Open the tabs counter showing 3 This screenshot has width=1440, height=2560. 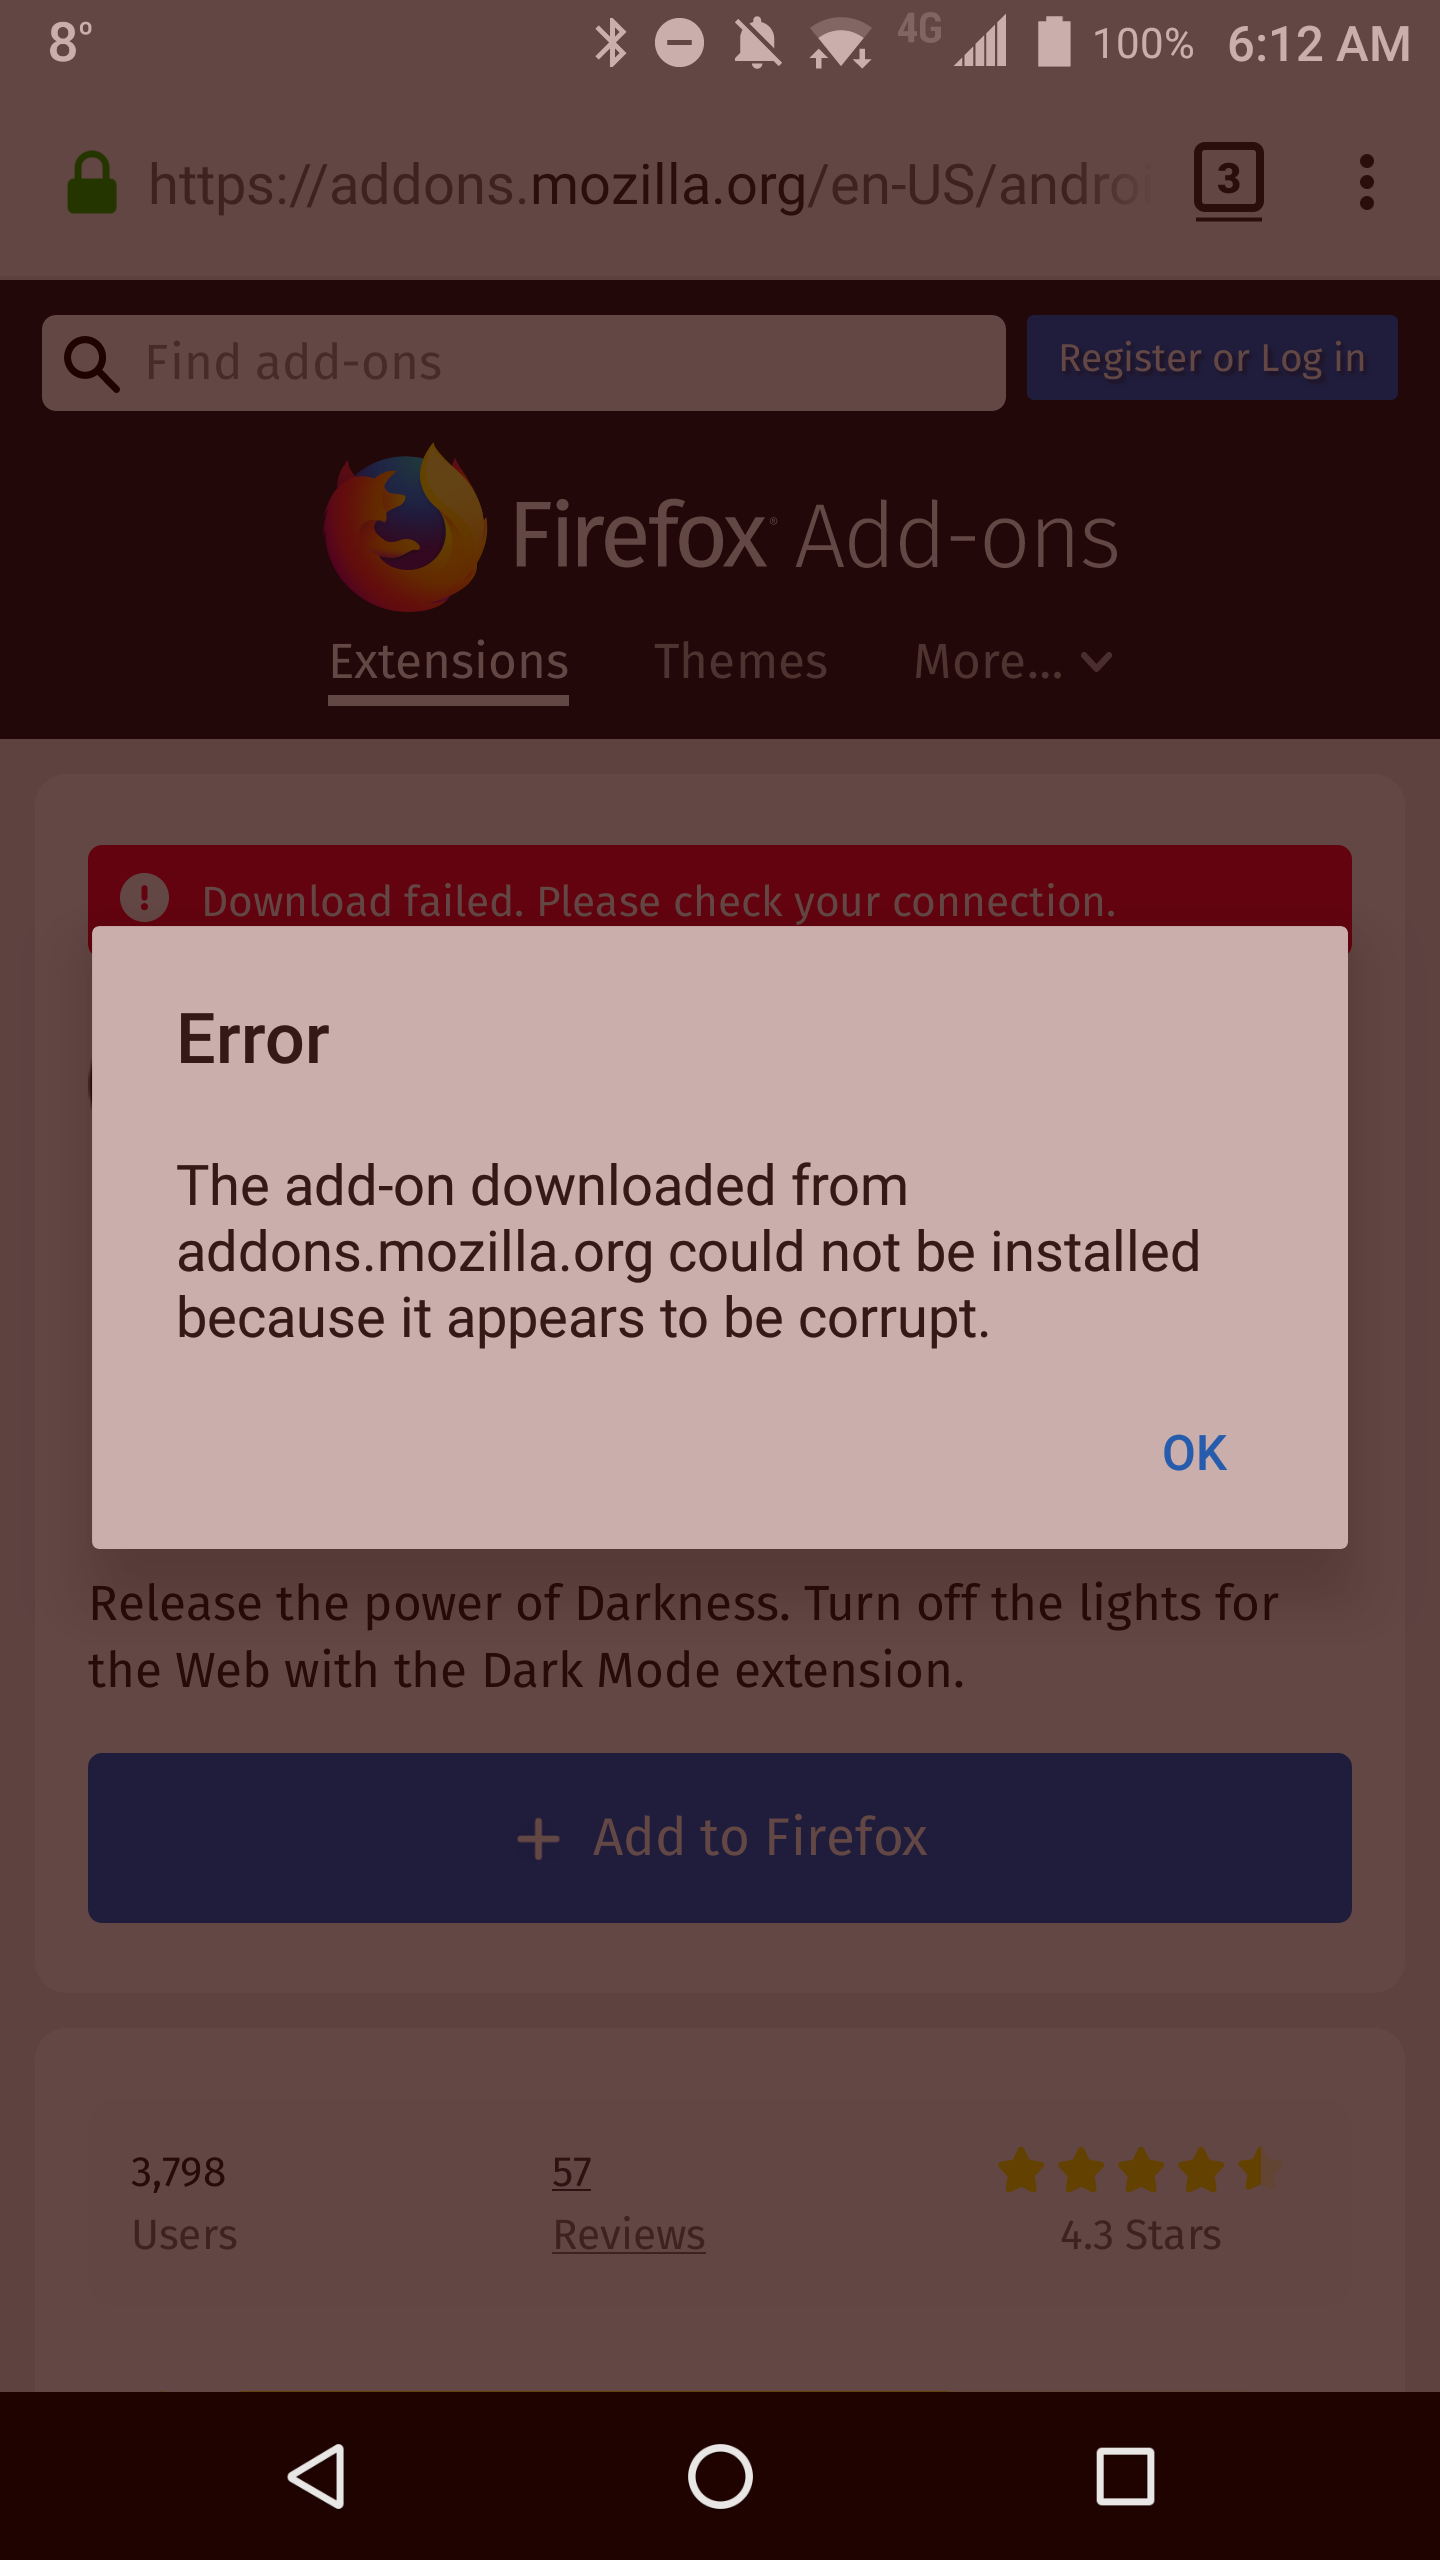1228,182
